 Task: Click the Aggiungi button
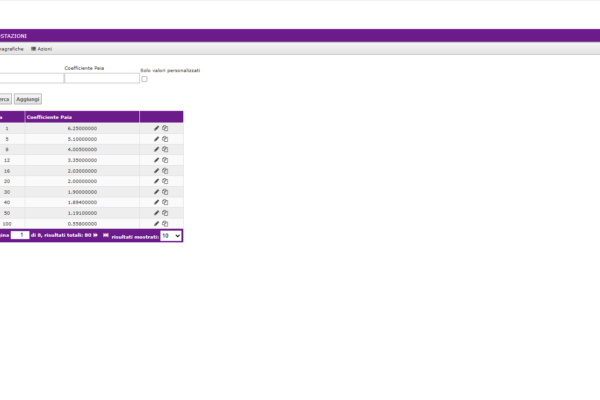[28, 99]
